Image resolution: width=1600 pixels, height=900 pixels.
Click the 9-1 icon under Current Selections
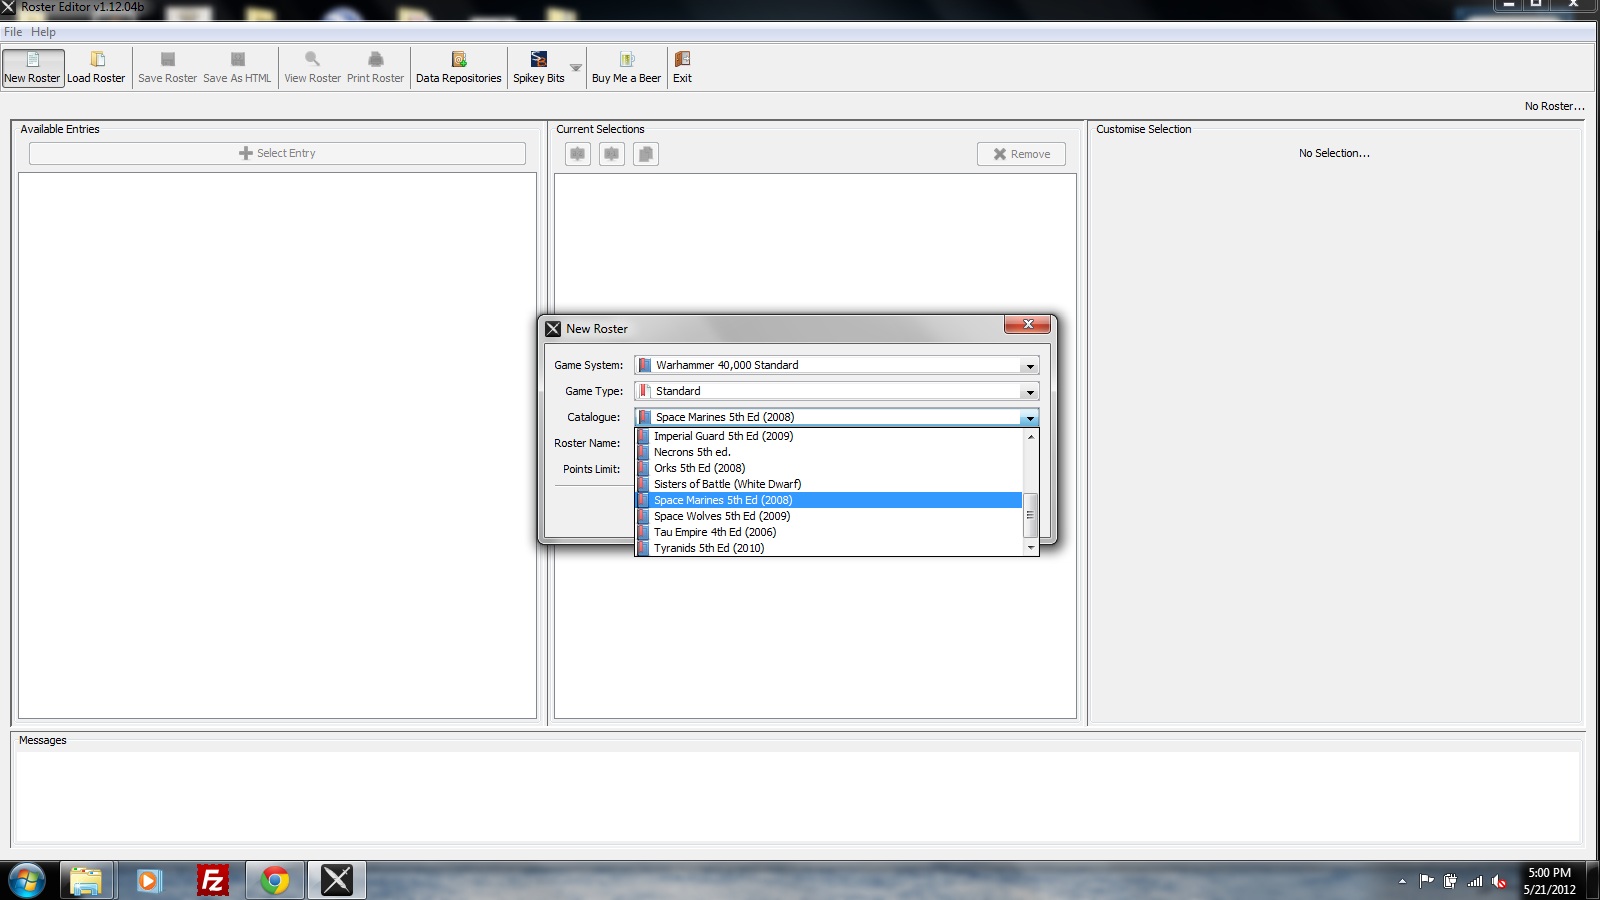612,154
